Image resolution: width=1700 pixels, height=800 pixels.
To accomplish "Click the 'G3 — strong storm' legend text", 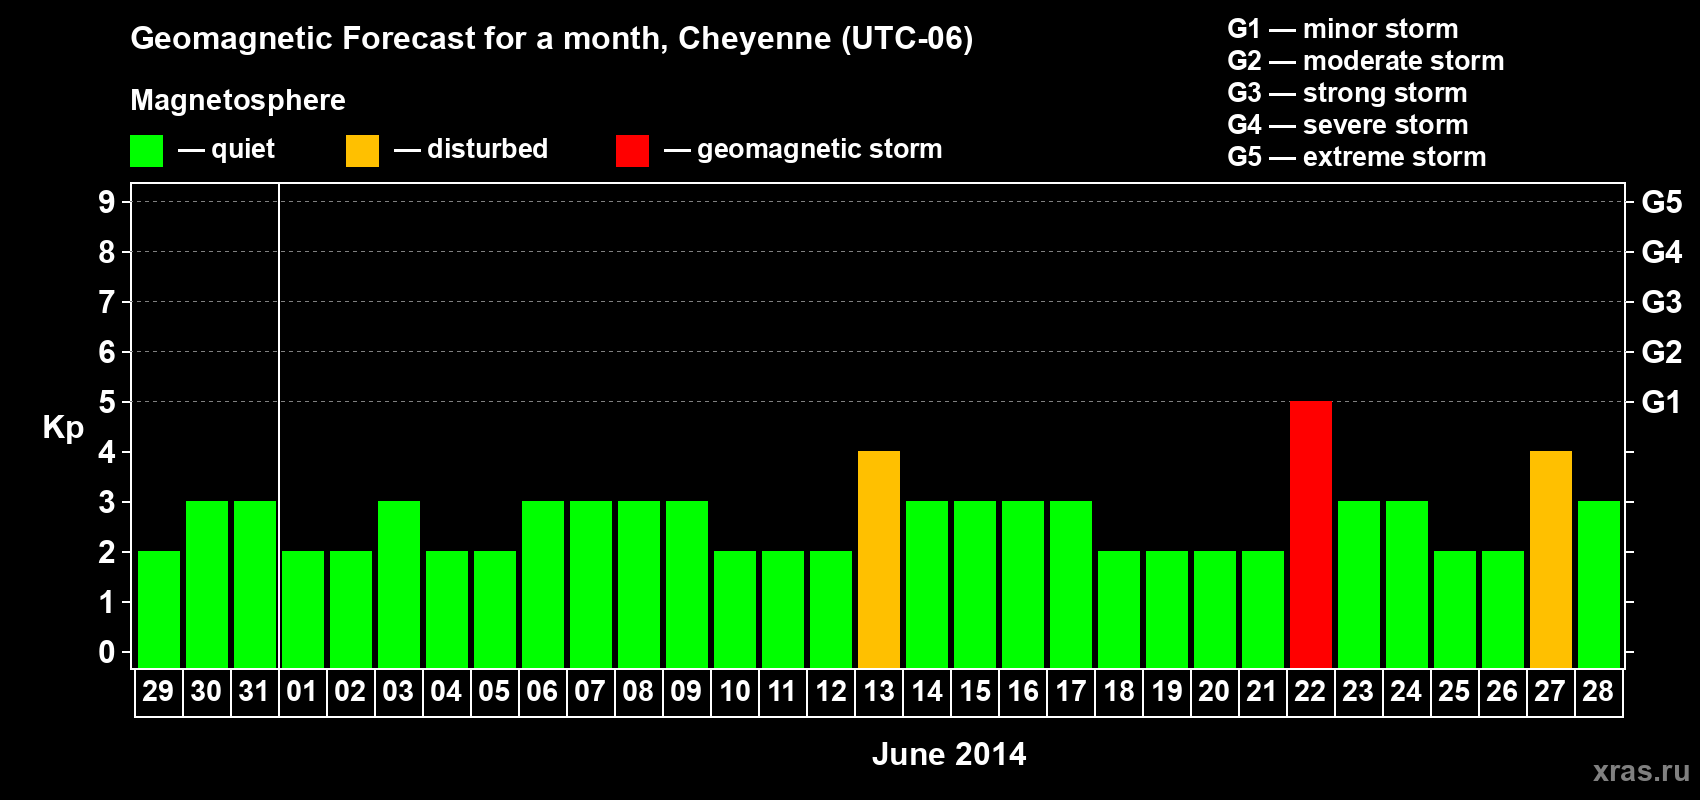I will pyautogui.click(x=1347, y=93).
